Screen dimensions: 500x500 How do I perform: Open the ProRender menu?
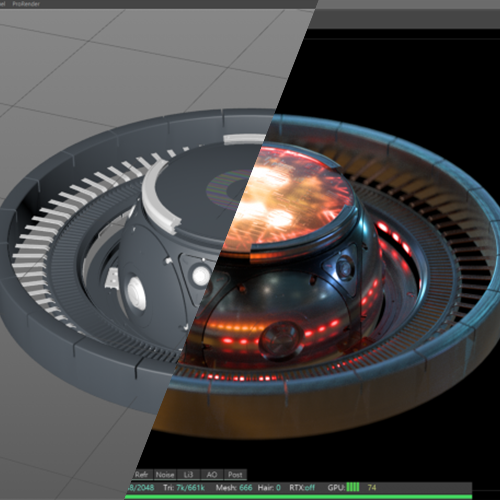(x=26, y=4)
